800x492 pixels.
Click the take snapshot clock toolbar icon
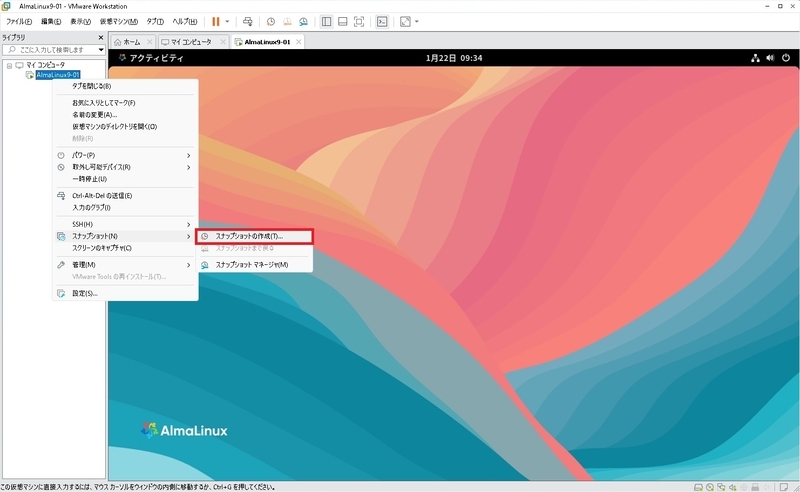[x=271, y=21]
